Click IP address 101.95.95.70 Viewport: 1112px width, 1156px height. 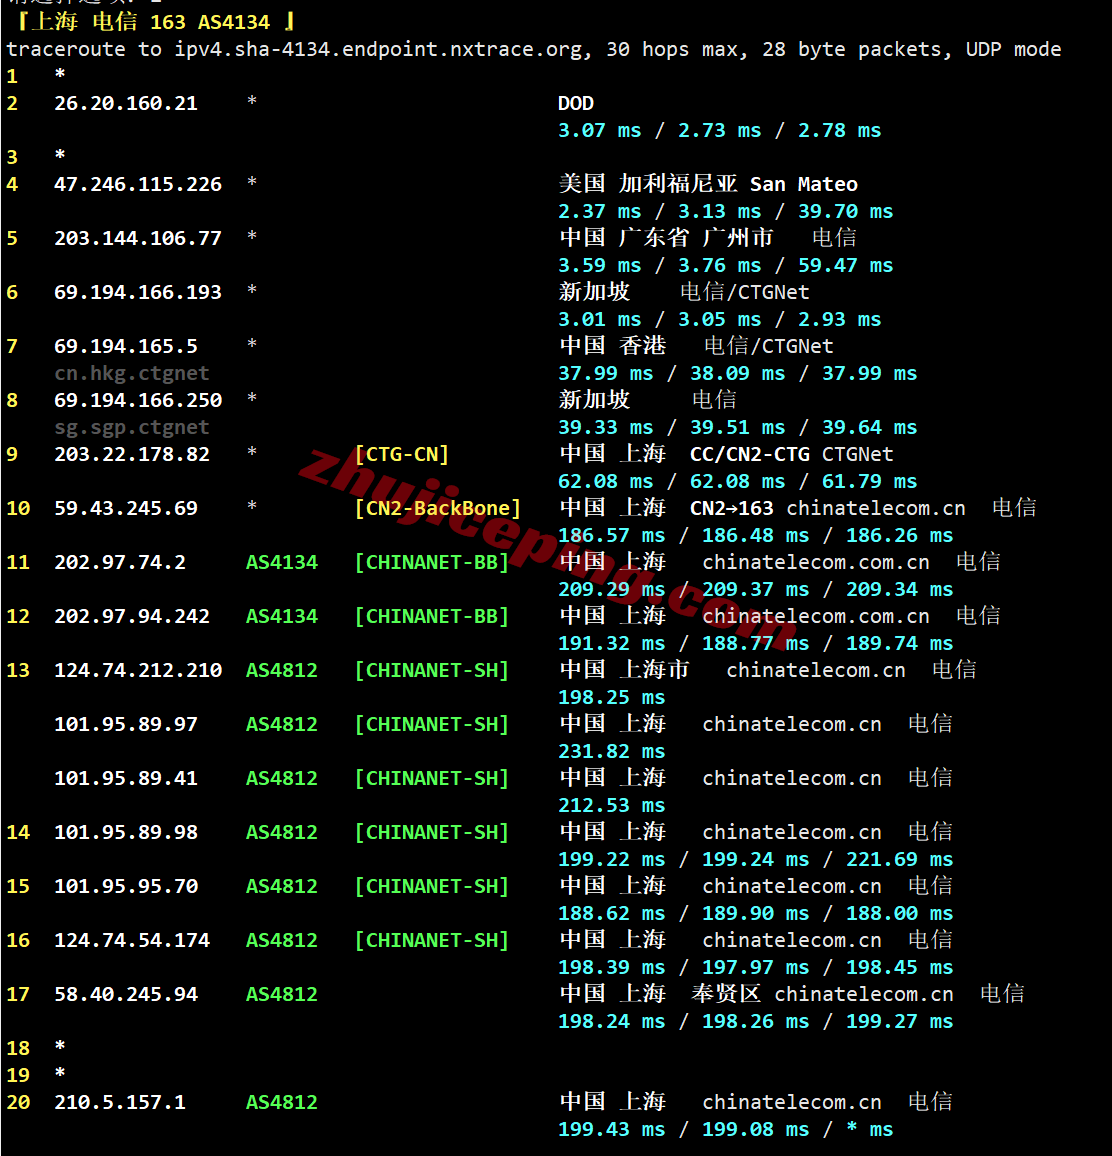point(126,886)
